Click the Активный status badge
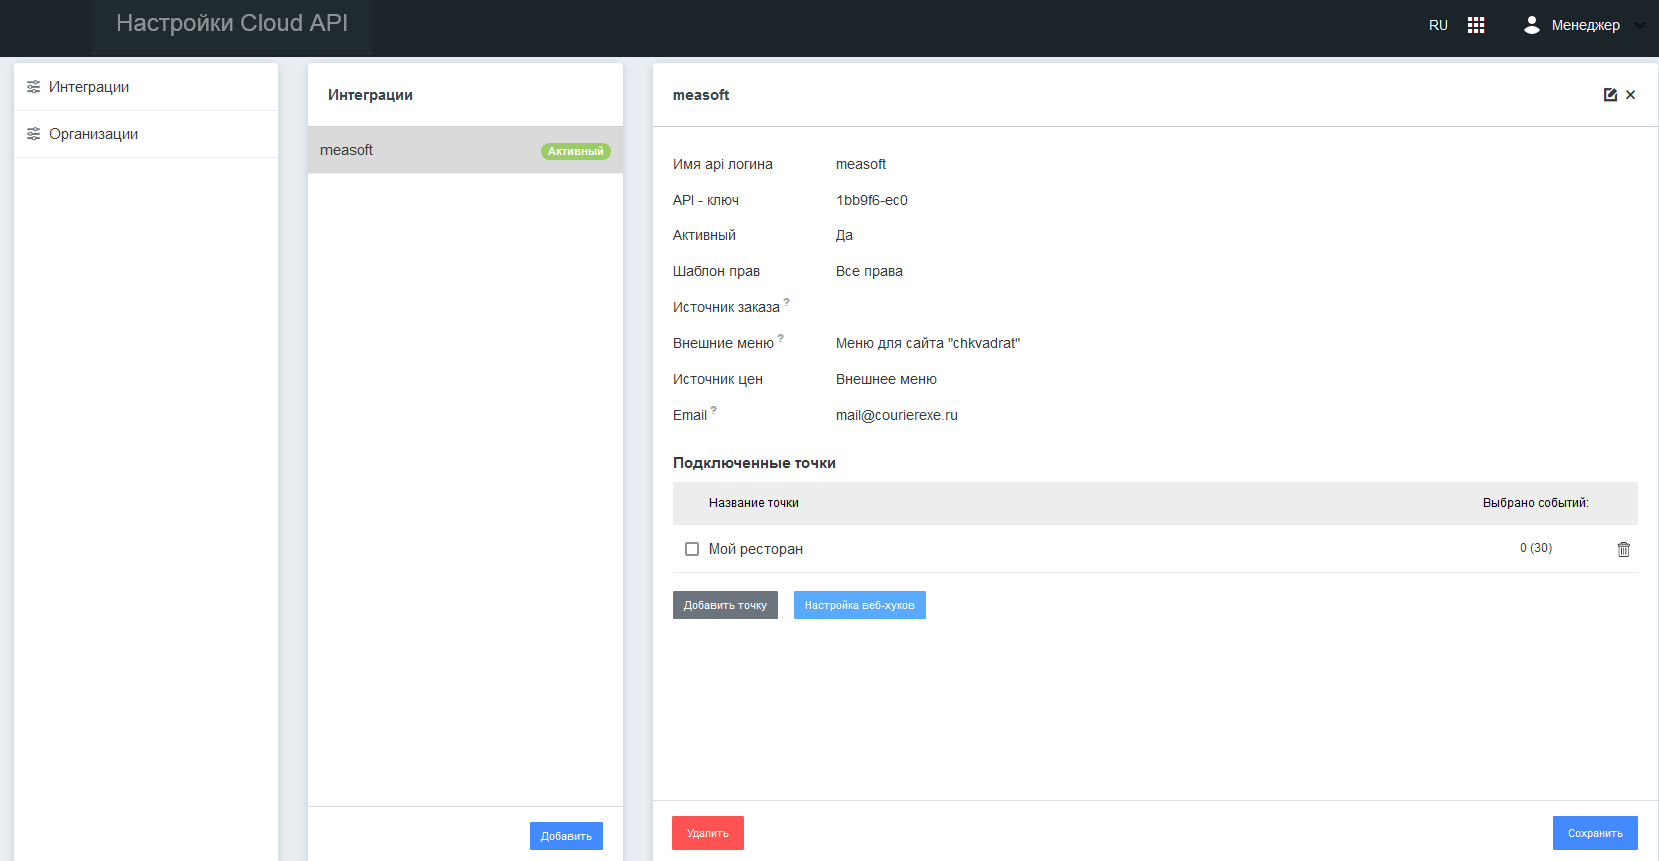Viewport: 1659px width, 861px height. [x=576, y=151]
